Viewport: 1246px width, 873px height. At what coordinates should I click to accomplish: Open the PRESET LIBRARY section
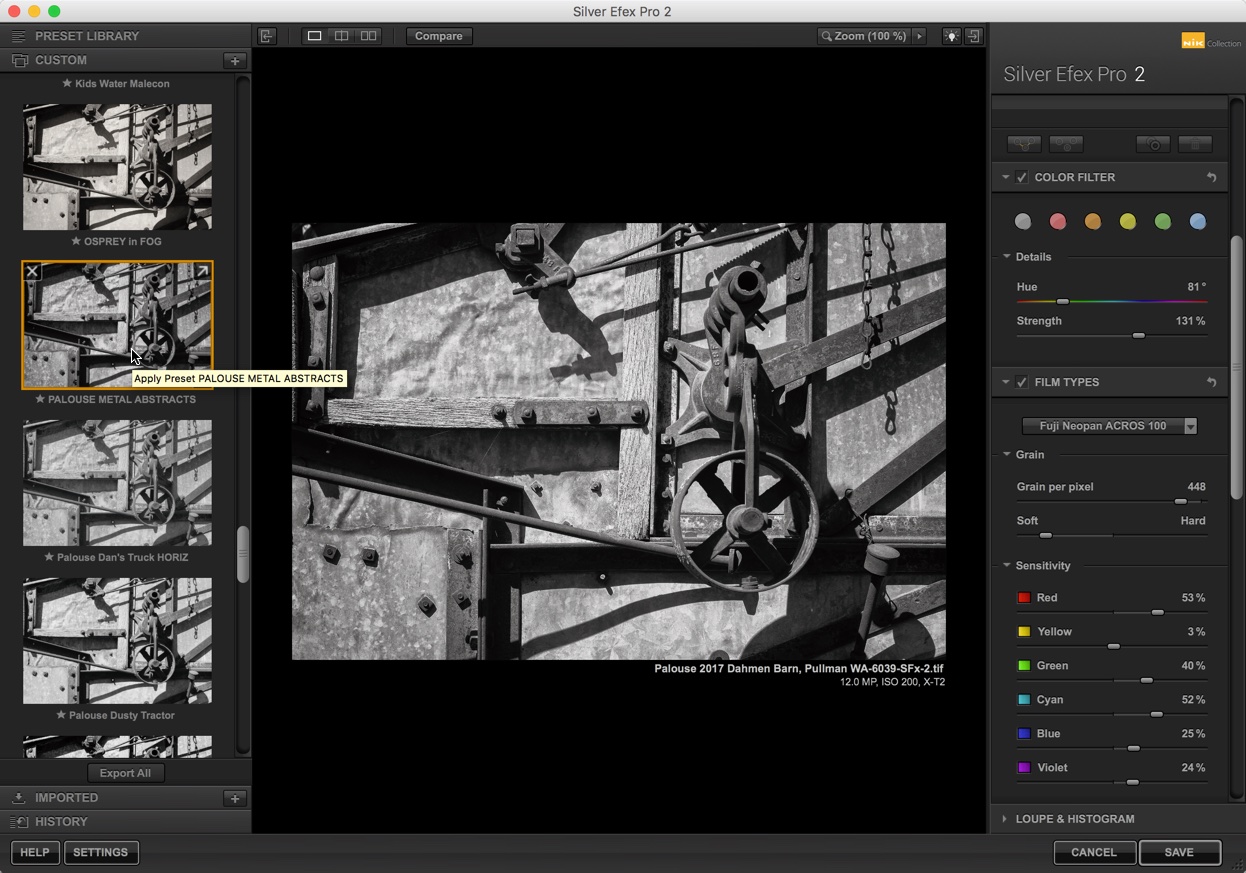(87, 36)
